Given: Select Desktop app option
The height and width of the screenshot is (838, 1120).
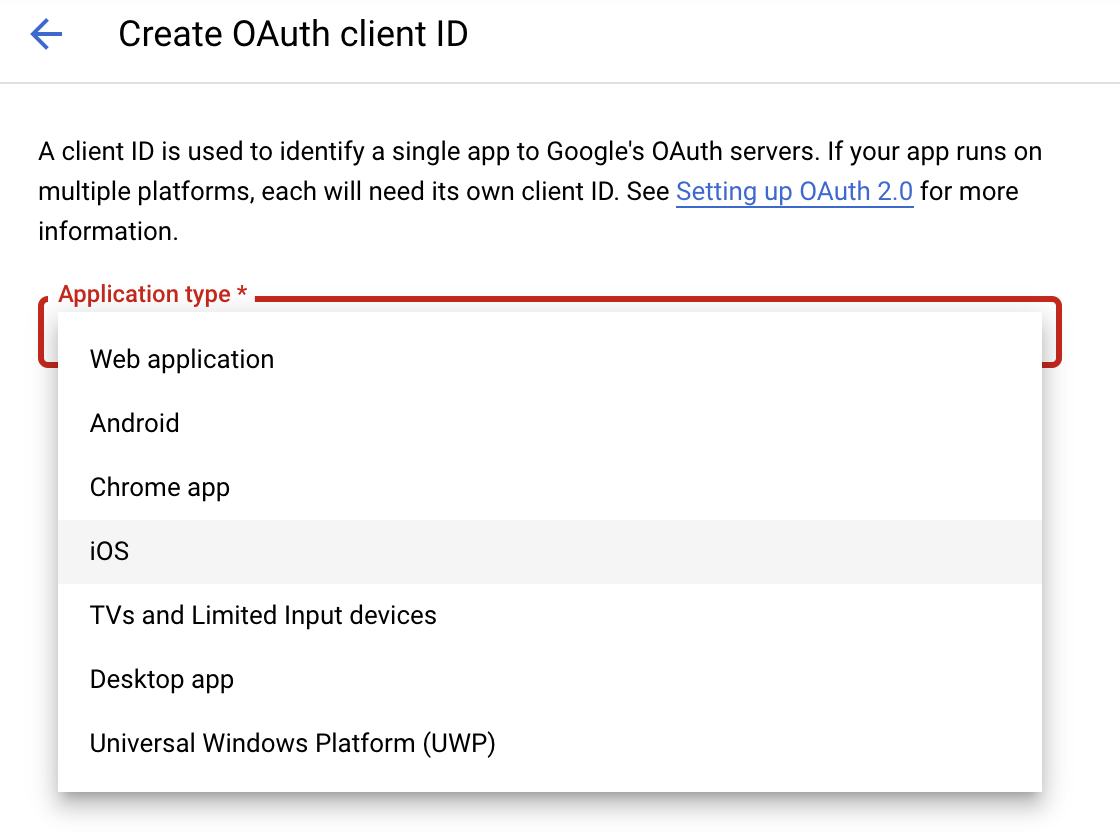Looking at the screenshot, I should pos(549,679).
